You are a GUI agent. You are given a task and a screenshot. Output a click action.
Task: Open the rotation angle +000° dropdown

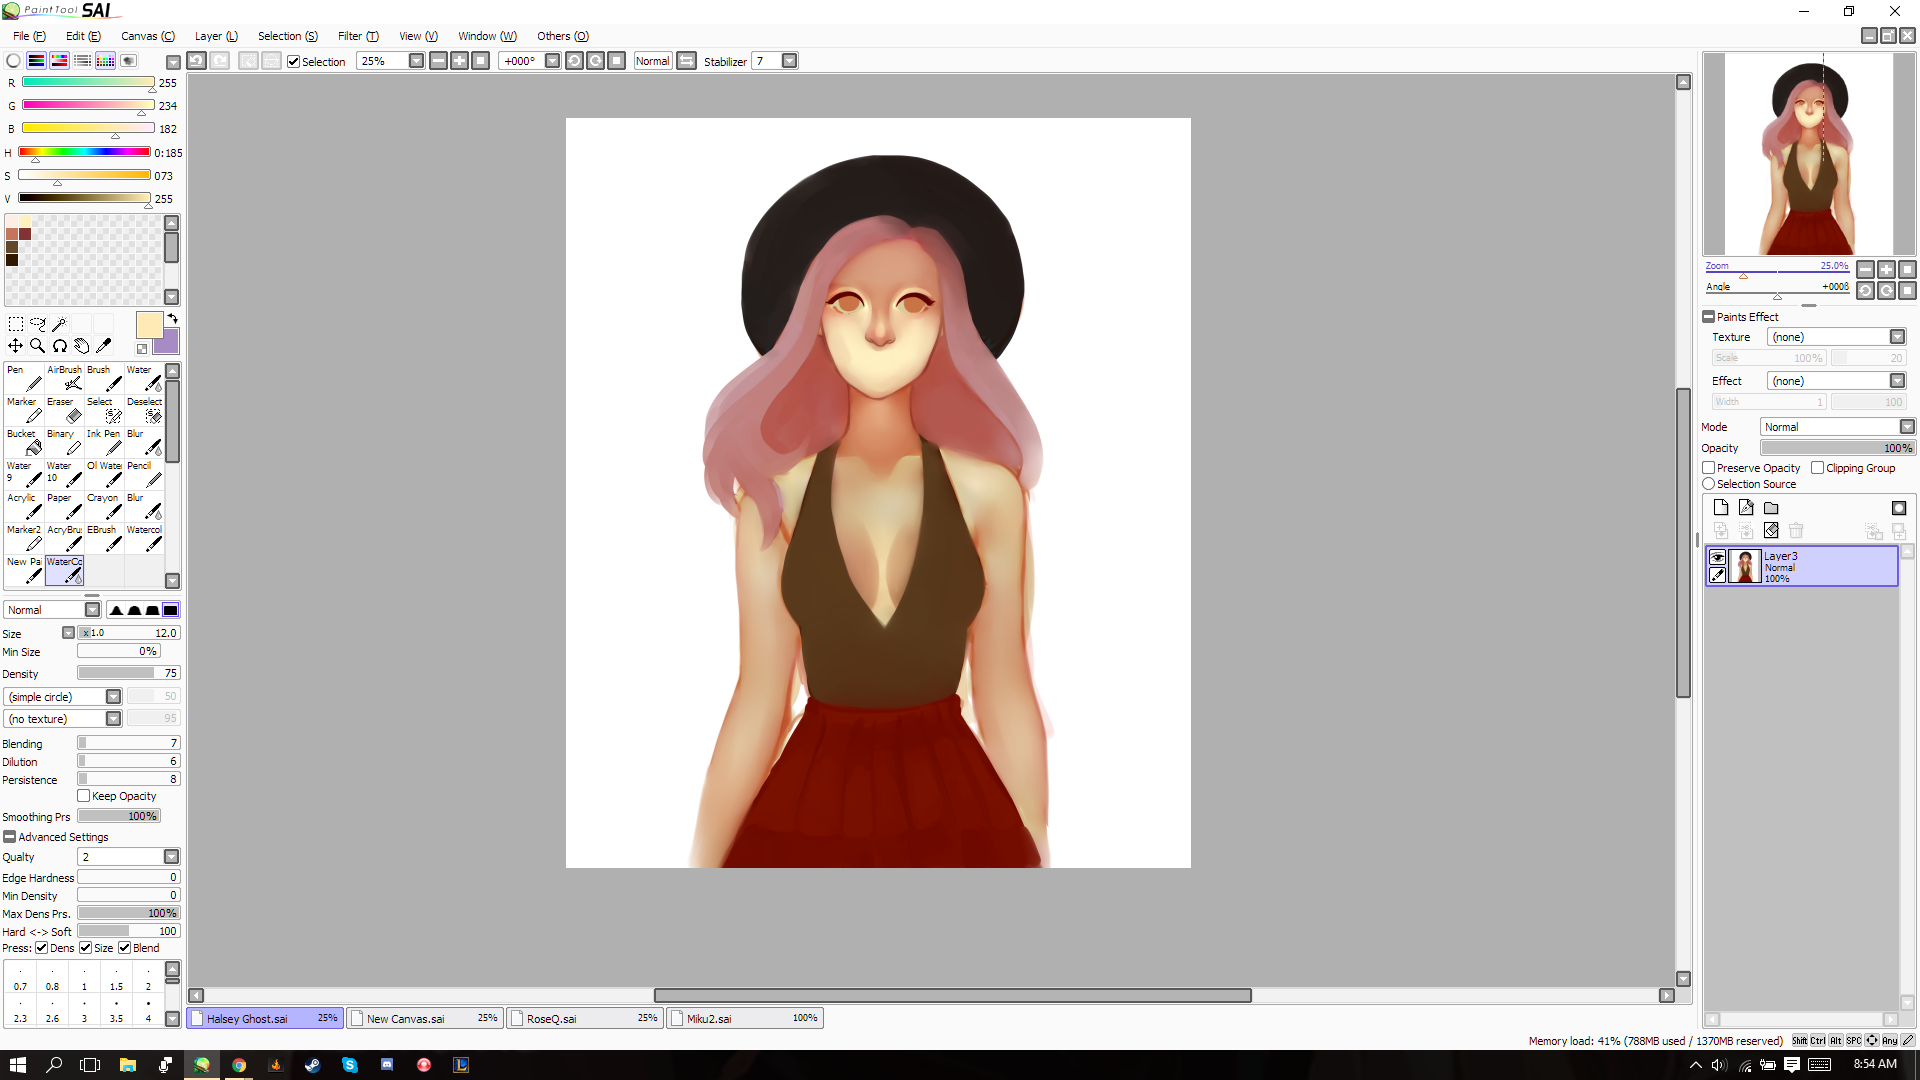coord(552,61)
